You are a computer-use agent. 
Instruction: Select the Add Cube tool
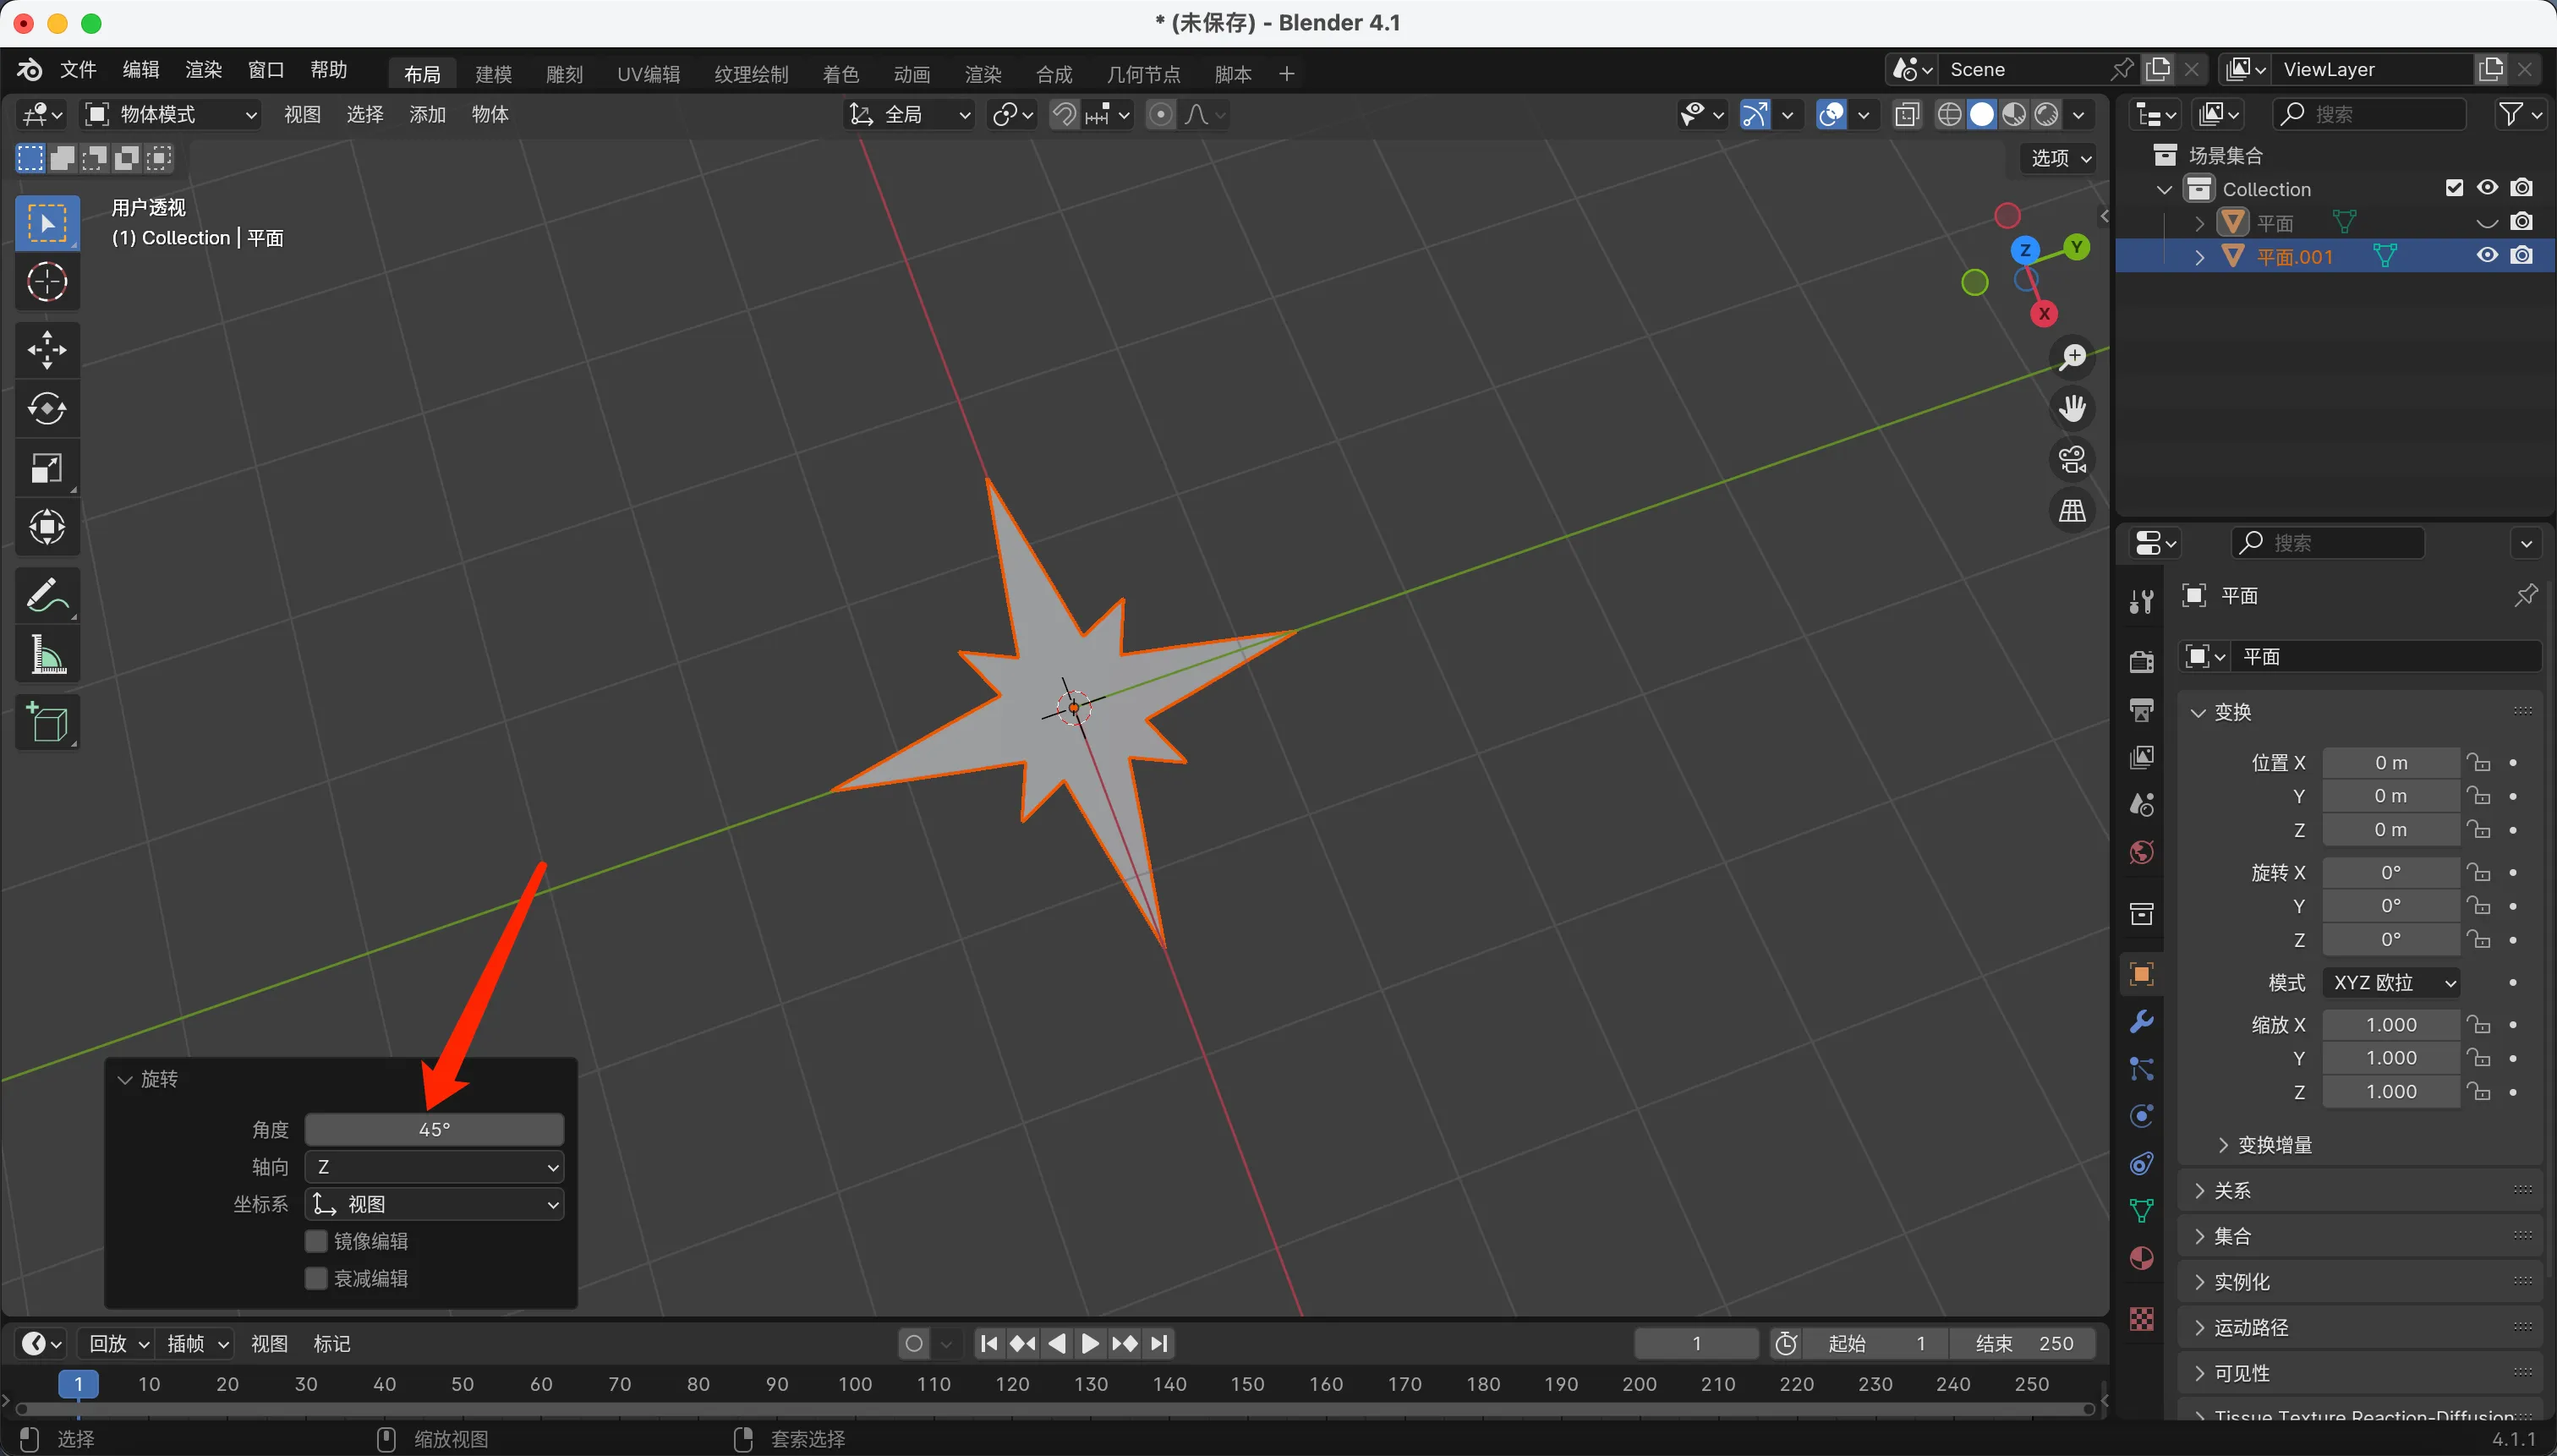tap(47, 722)
